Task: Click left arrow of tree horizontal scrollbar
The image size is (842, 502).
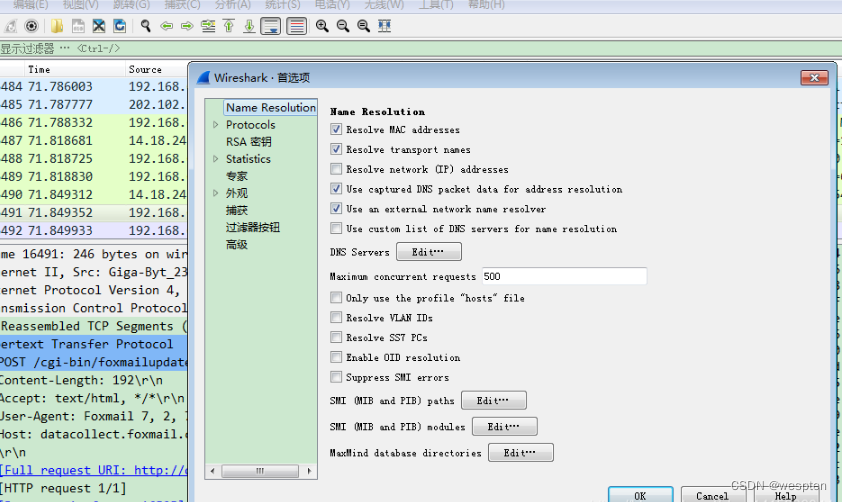Action: point(213,471)
